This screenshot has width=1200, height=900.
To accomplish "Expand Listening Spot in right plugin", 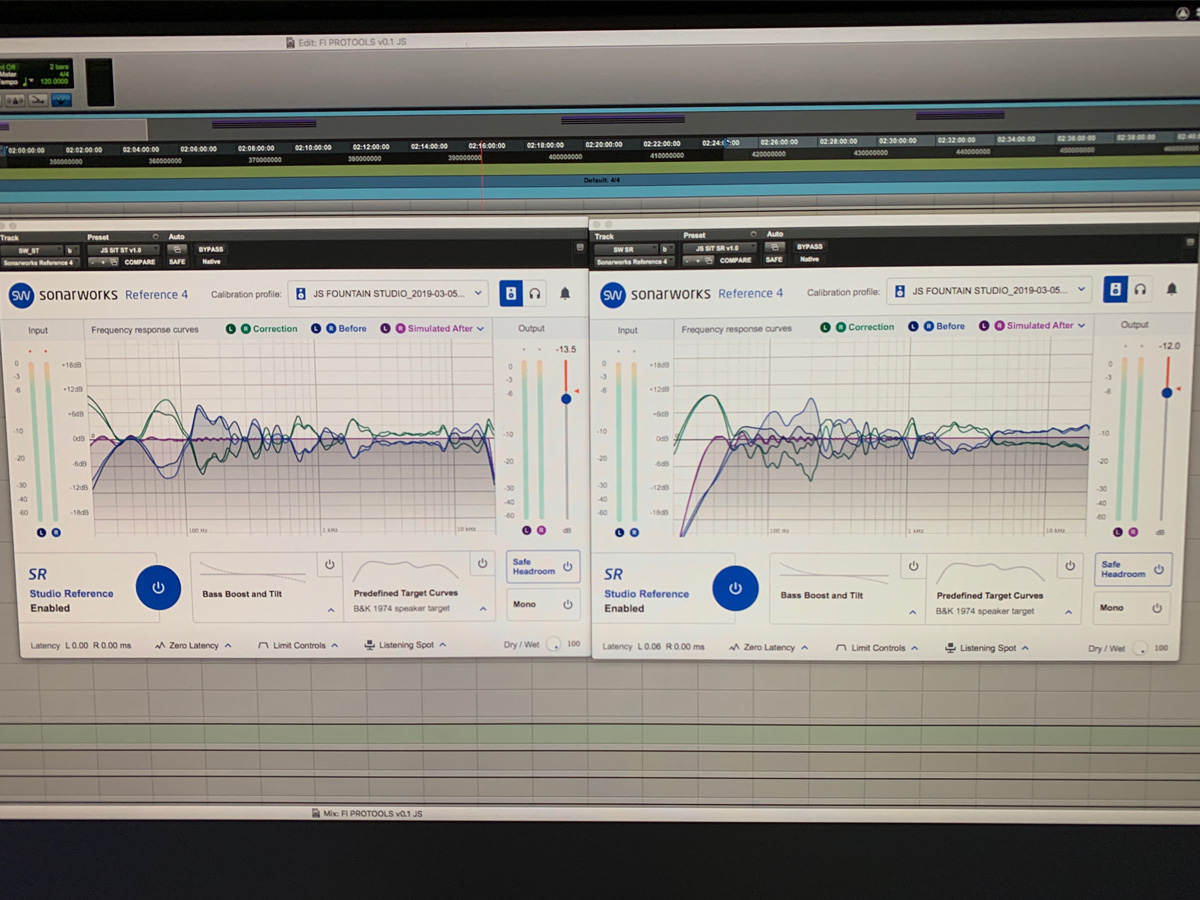I will (x=987, y=648).
